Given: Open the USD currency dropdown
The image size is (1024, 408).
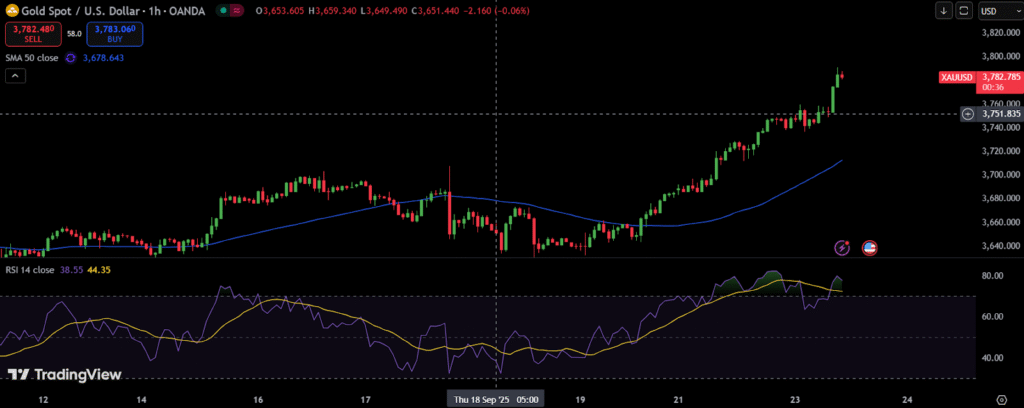Looking at the screenshot, I should click(997, 11).
